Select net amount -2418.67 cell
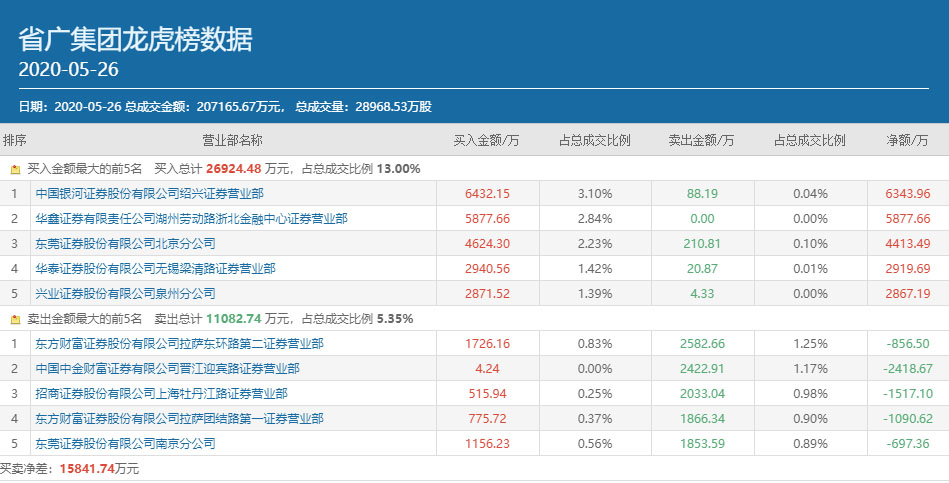The width and height of the screenshot is (949, 483). (908, 369)
